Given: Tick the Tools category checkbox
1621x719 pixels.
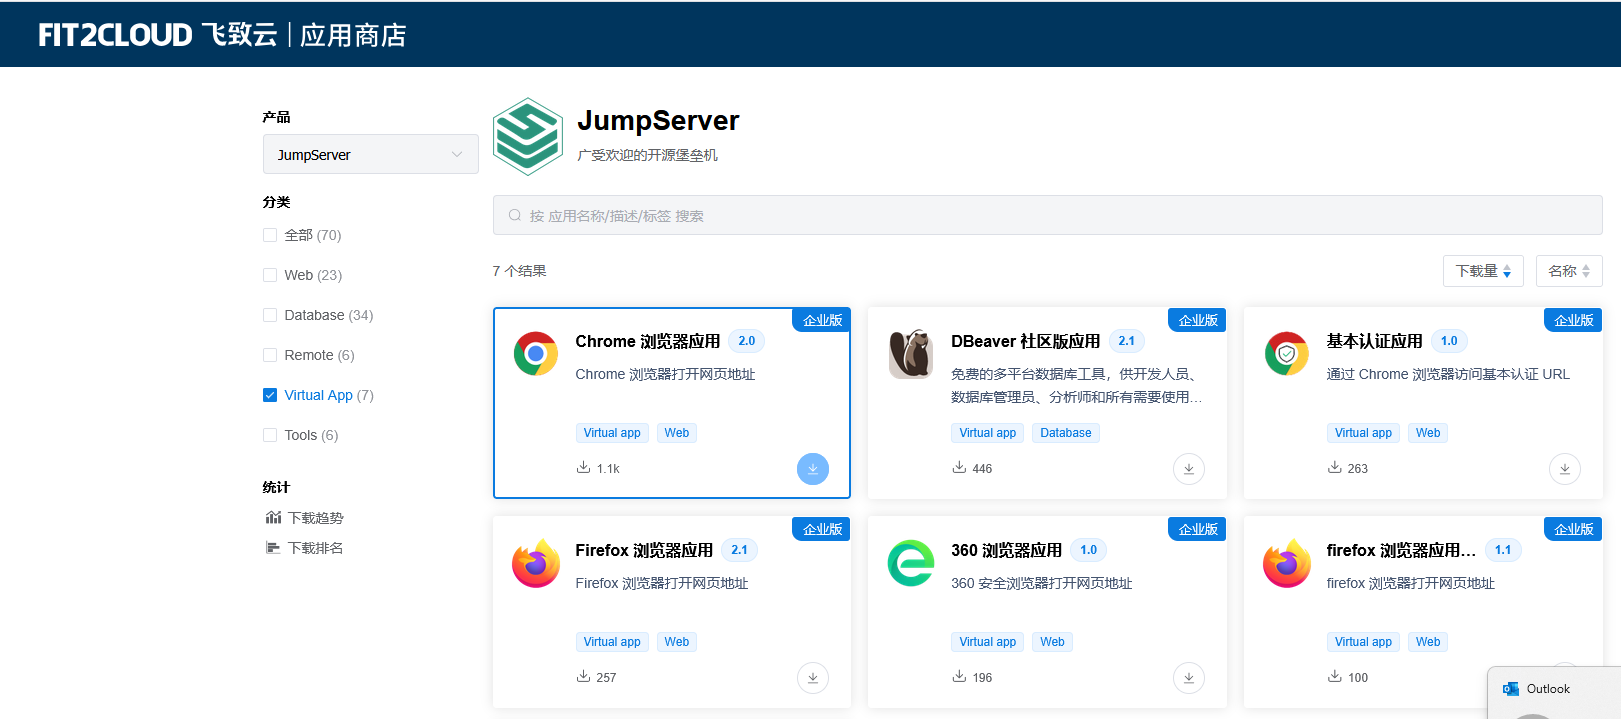Looking at the screenshot, I should [270, 435].
